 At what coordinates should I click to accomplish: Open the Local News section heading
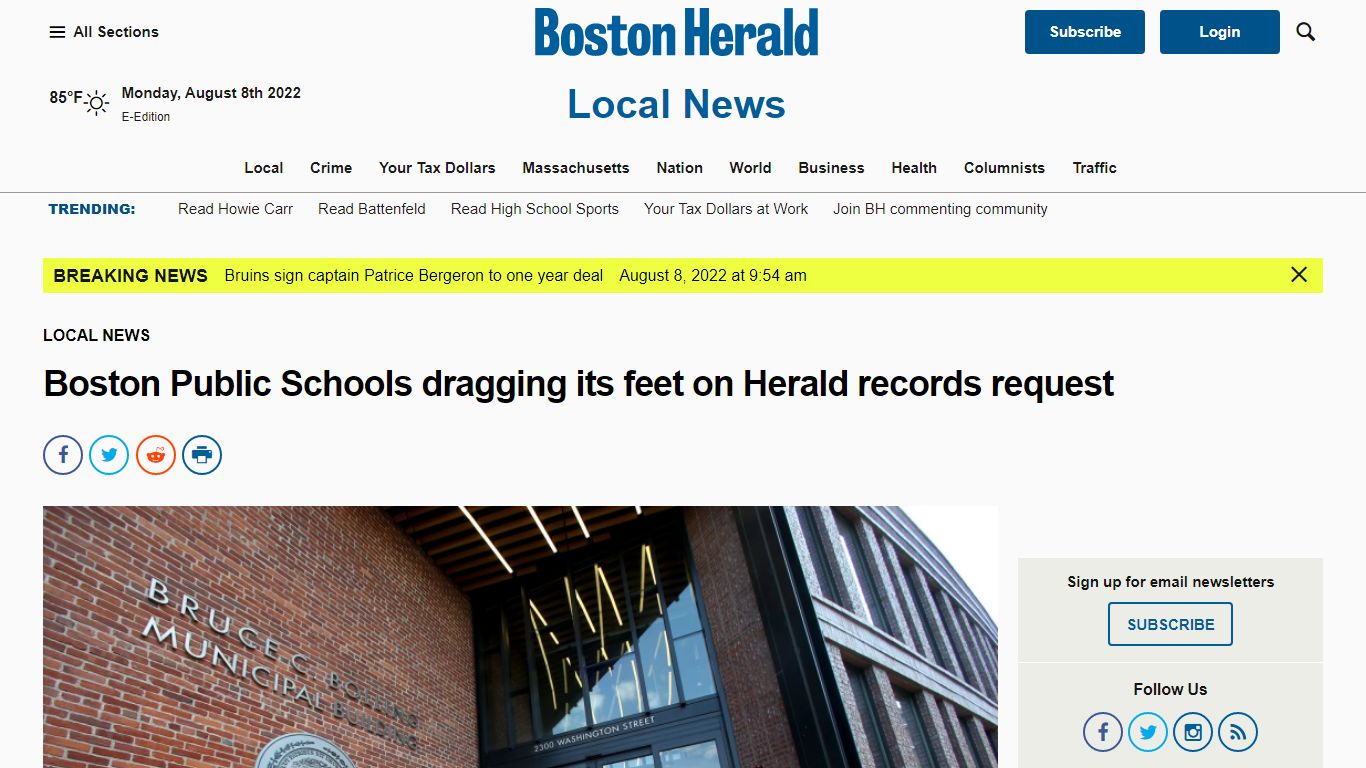[677, 104]
